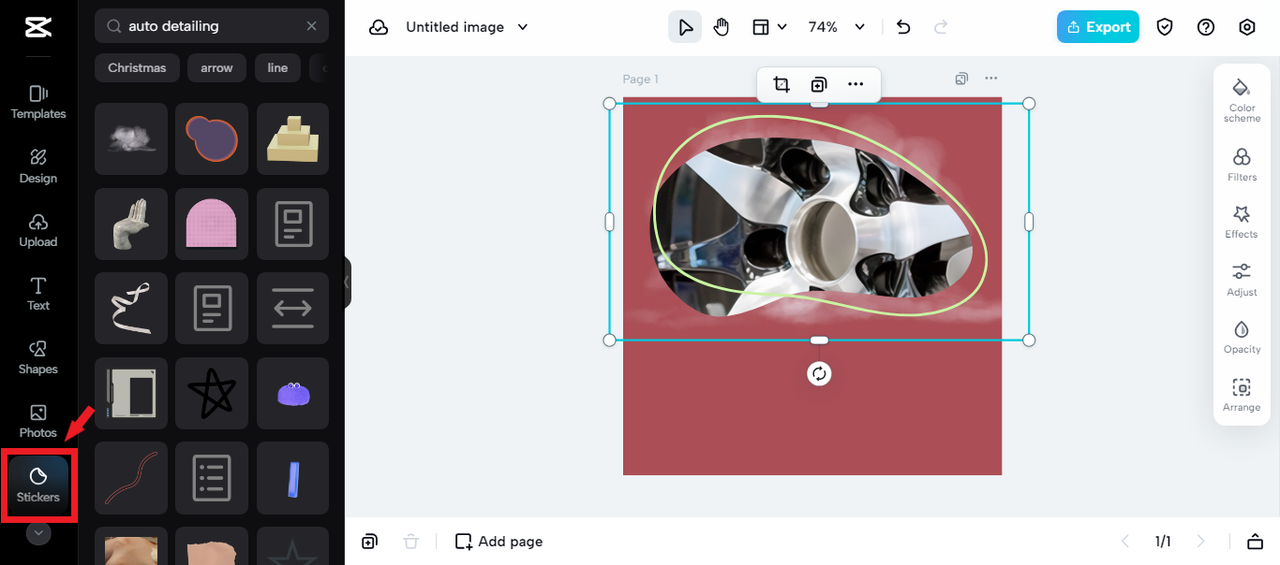Click the sticker search field
1280x565 pixels.
click(212, 26)
